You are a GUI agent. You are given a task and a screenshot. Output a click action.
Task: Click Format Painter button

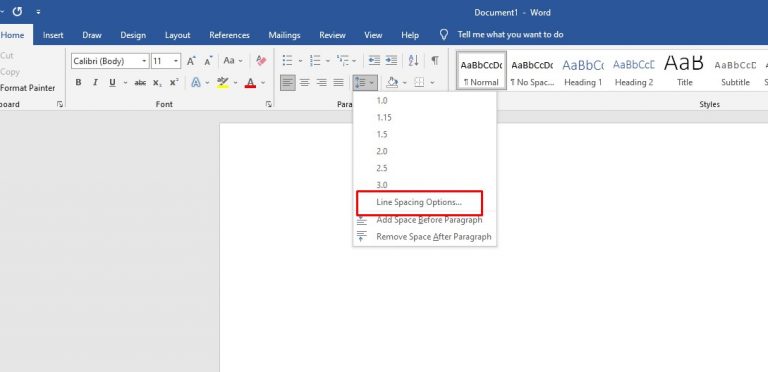[27, 88]
